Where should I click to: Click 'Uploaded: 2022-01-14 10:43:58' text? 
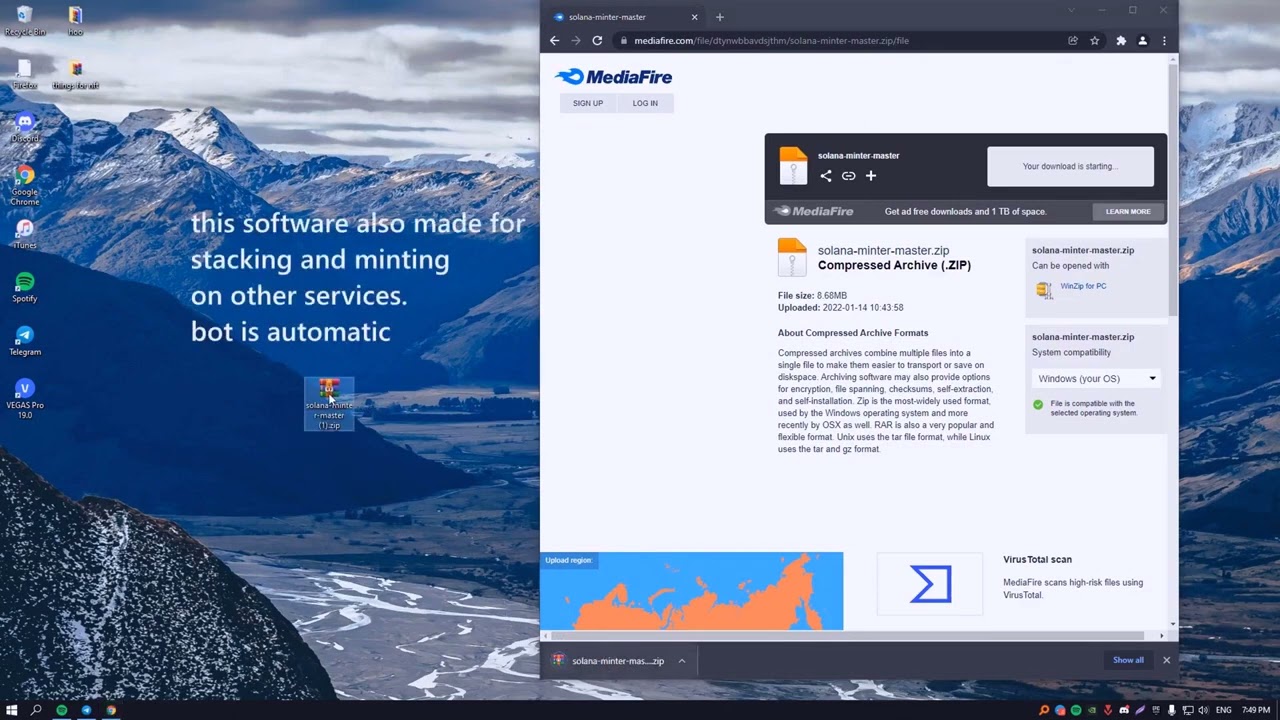[840, 308]
